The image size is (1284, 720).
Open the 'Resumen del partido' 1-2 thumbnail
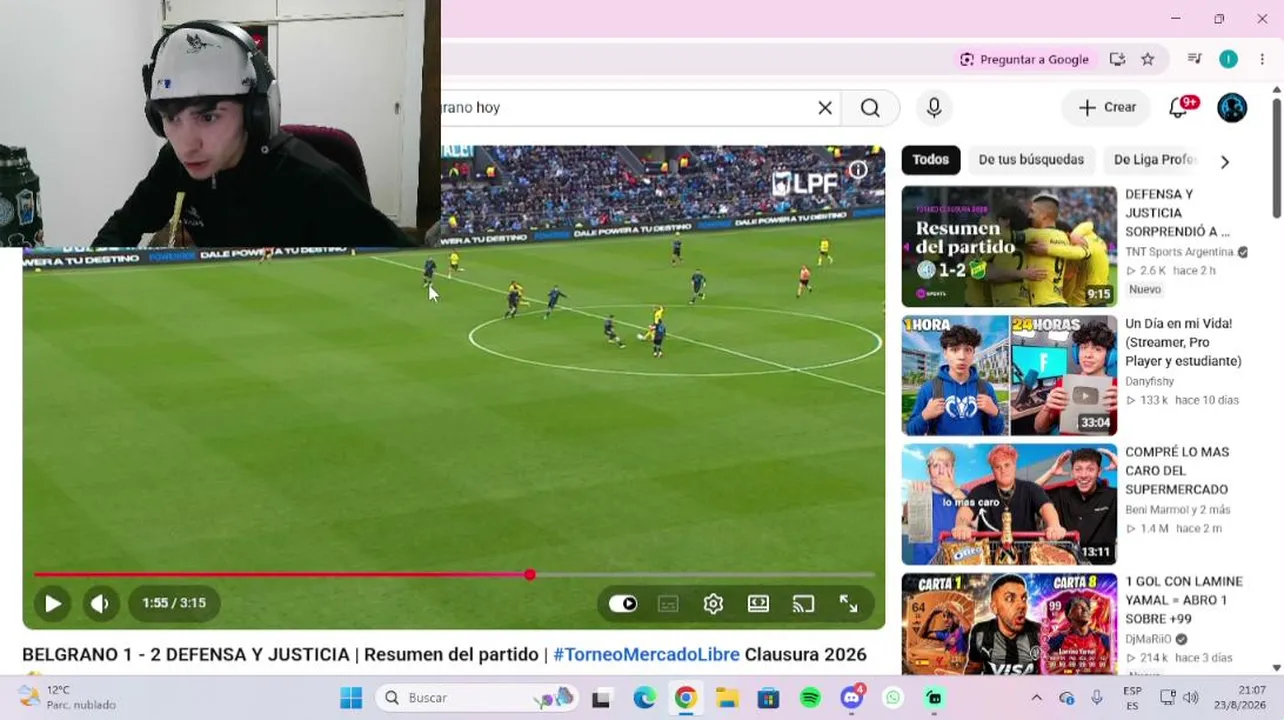(1009, 246)
